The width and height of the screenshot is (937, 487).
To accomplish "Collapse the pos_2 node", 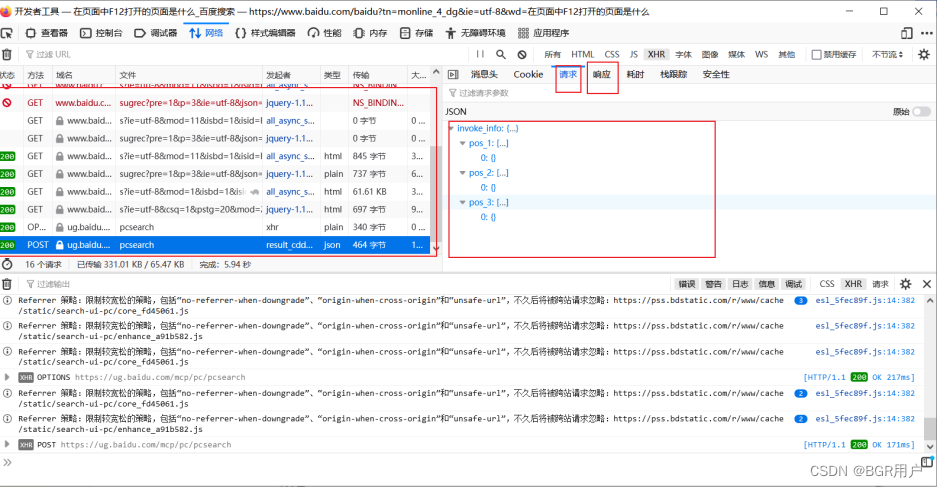I will click(462, 173).
